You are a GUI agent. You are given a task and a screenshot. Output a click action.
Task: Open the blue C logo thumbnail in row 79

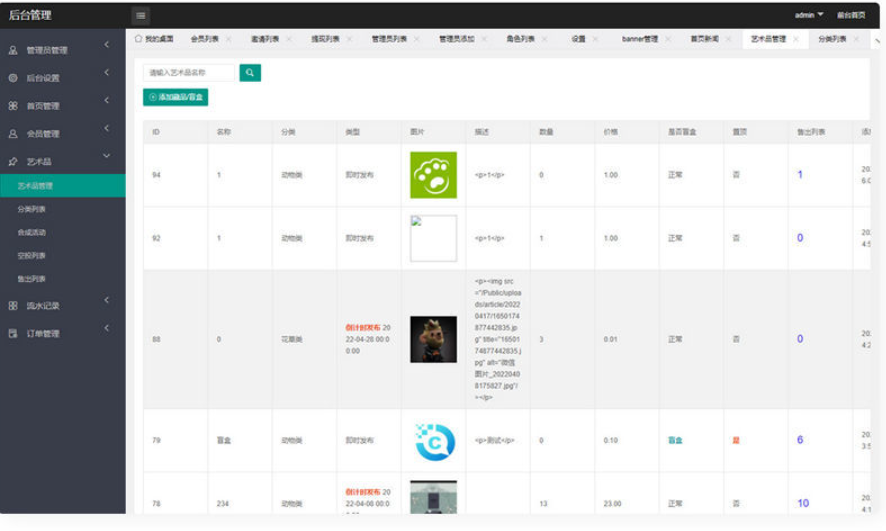click(433, 441)
